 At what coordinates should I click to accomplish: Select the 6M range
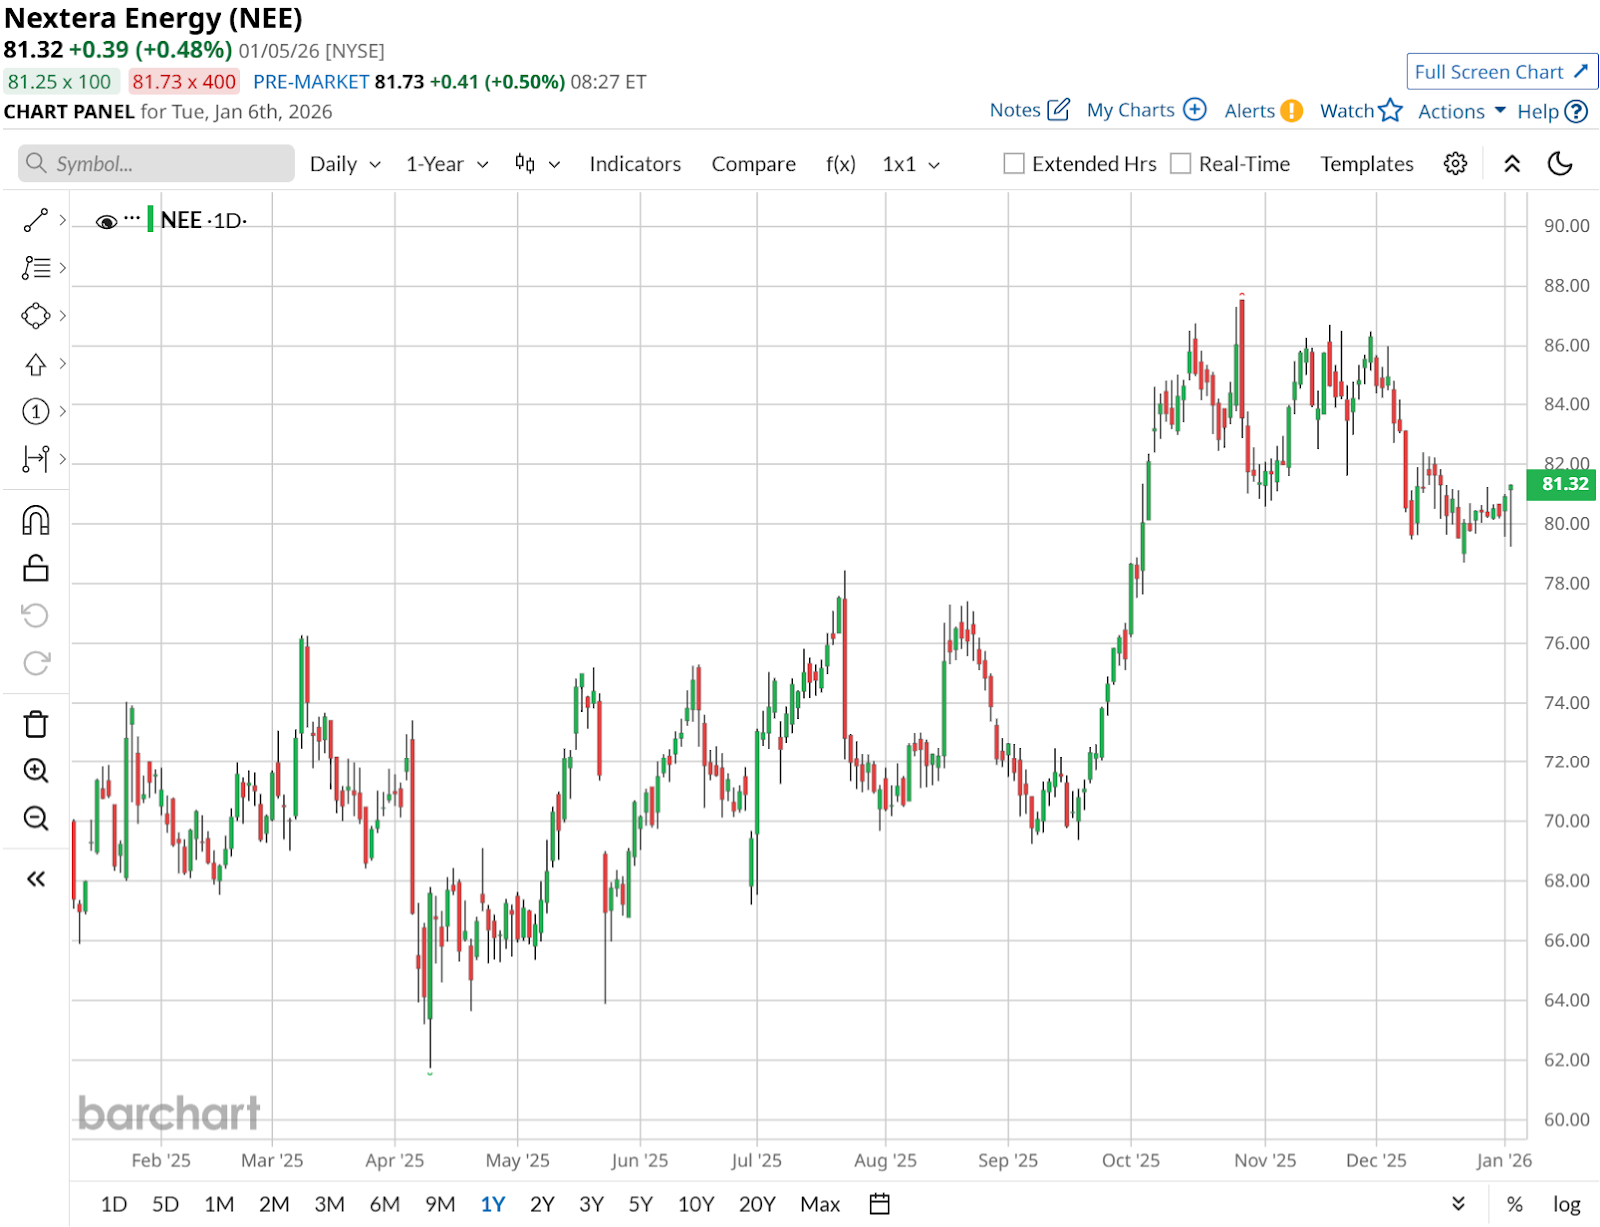(x=385, y=1204)
